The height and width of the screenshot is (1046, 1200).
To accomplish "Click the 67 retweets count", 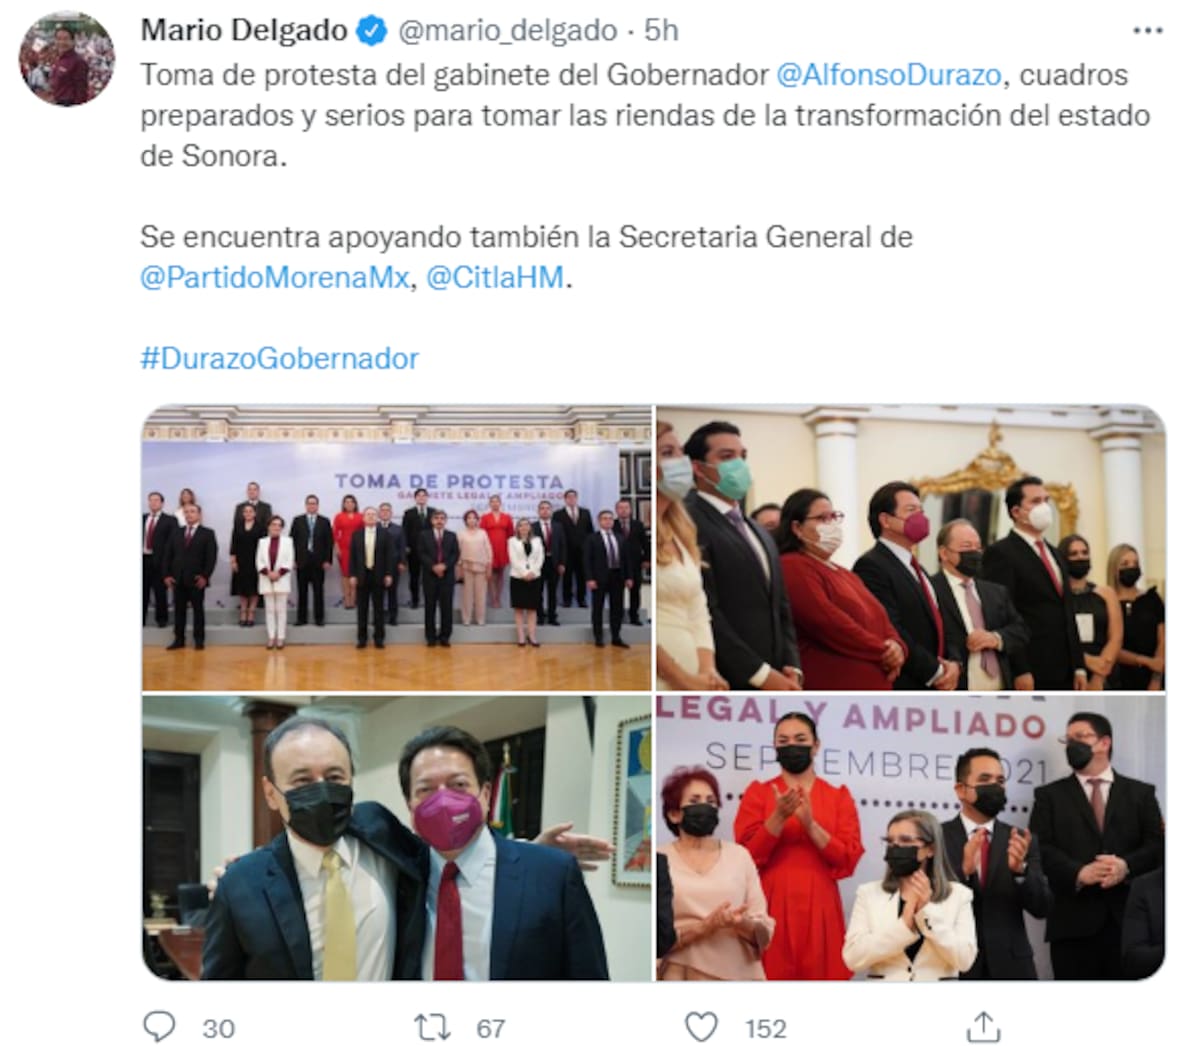I will 490,1028.
